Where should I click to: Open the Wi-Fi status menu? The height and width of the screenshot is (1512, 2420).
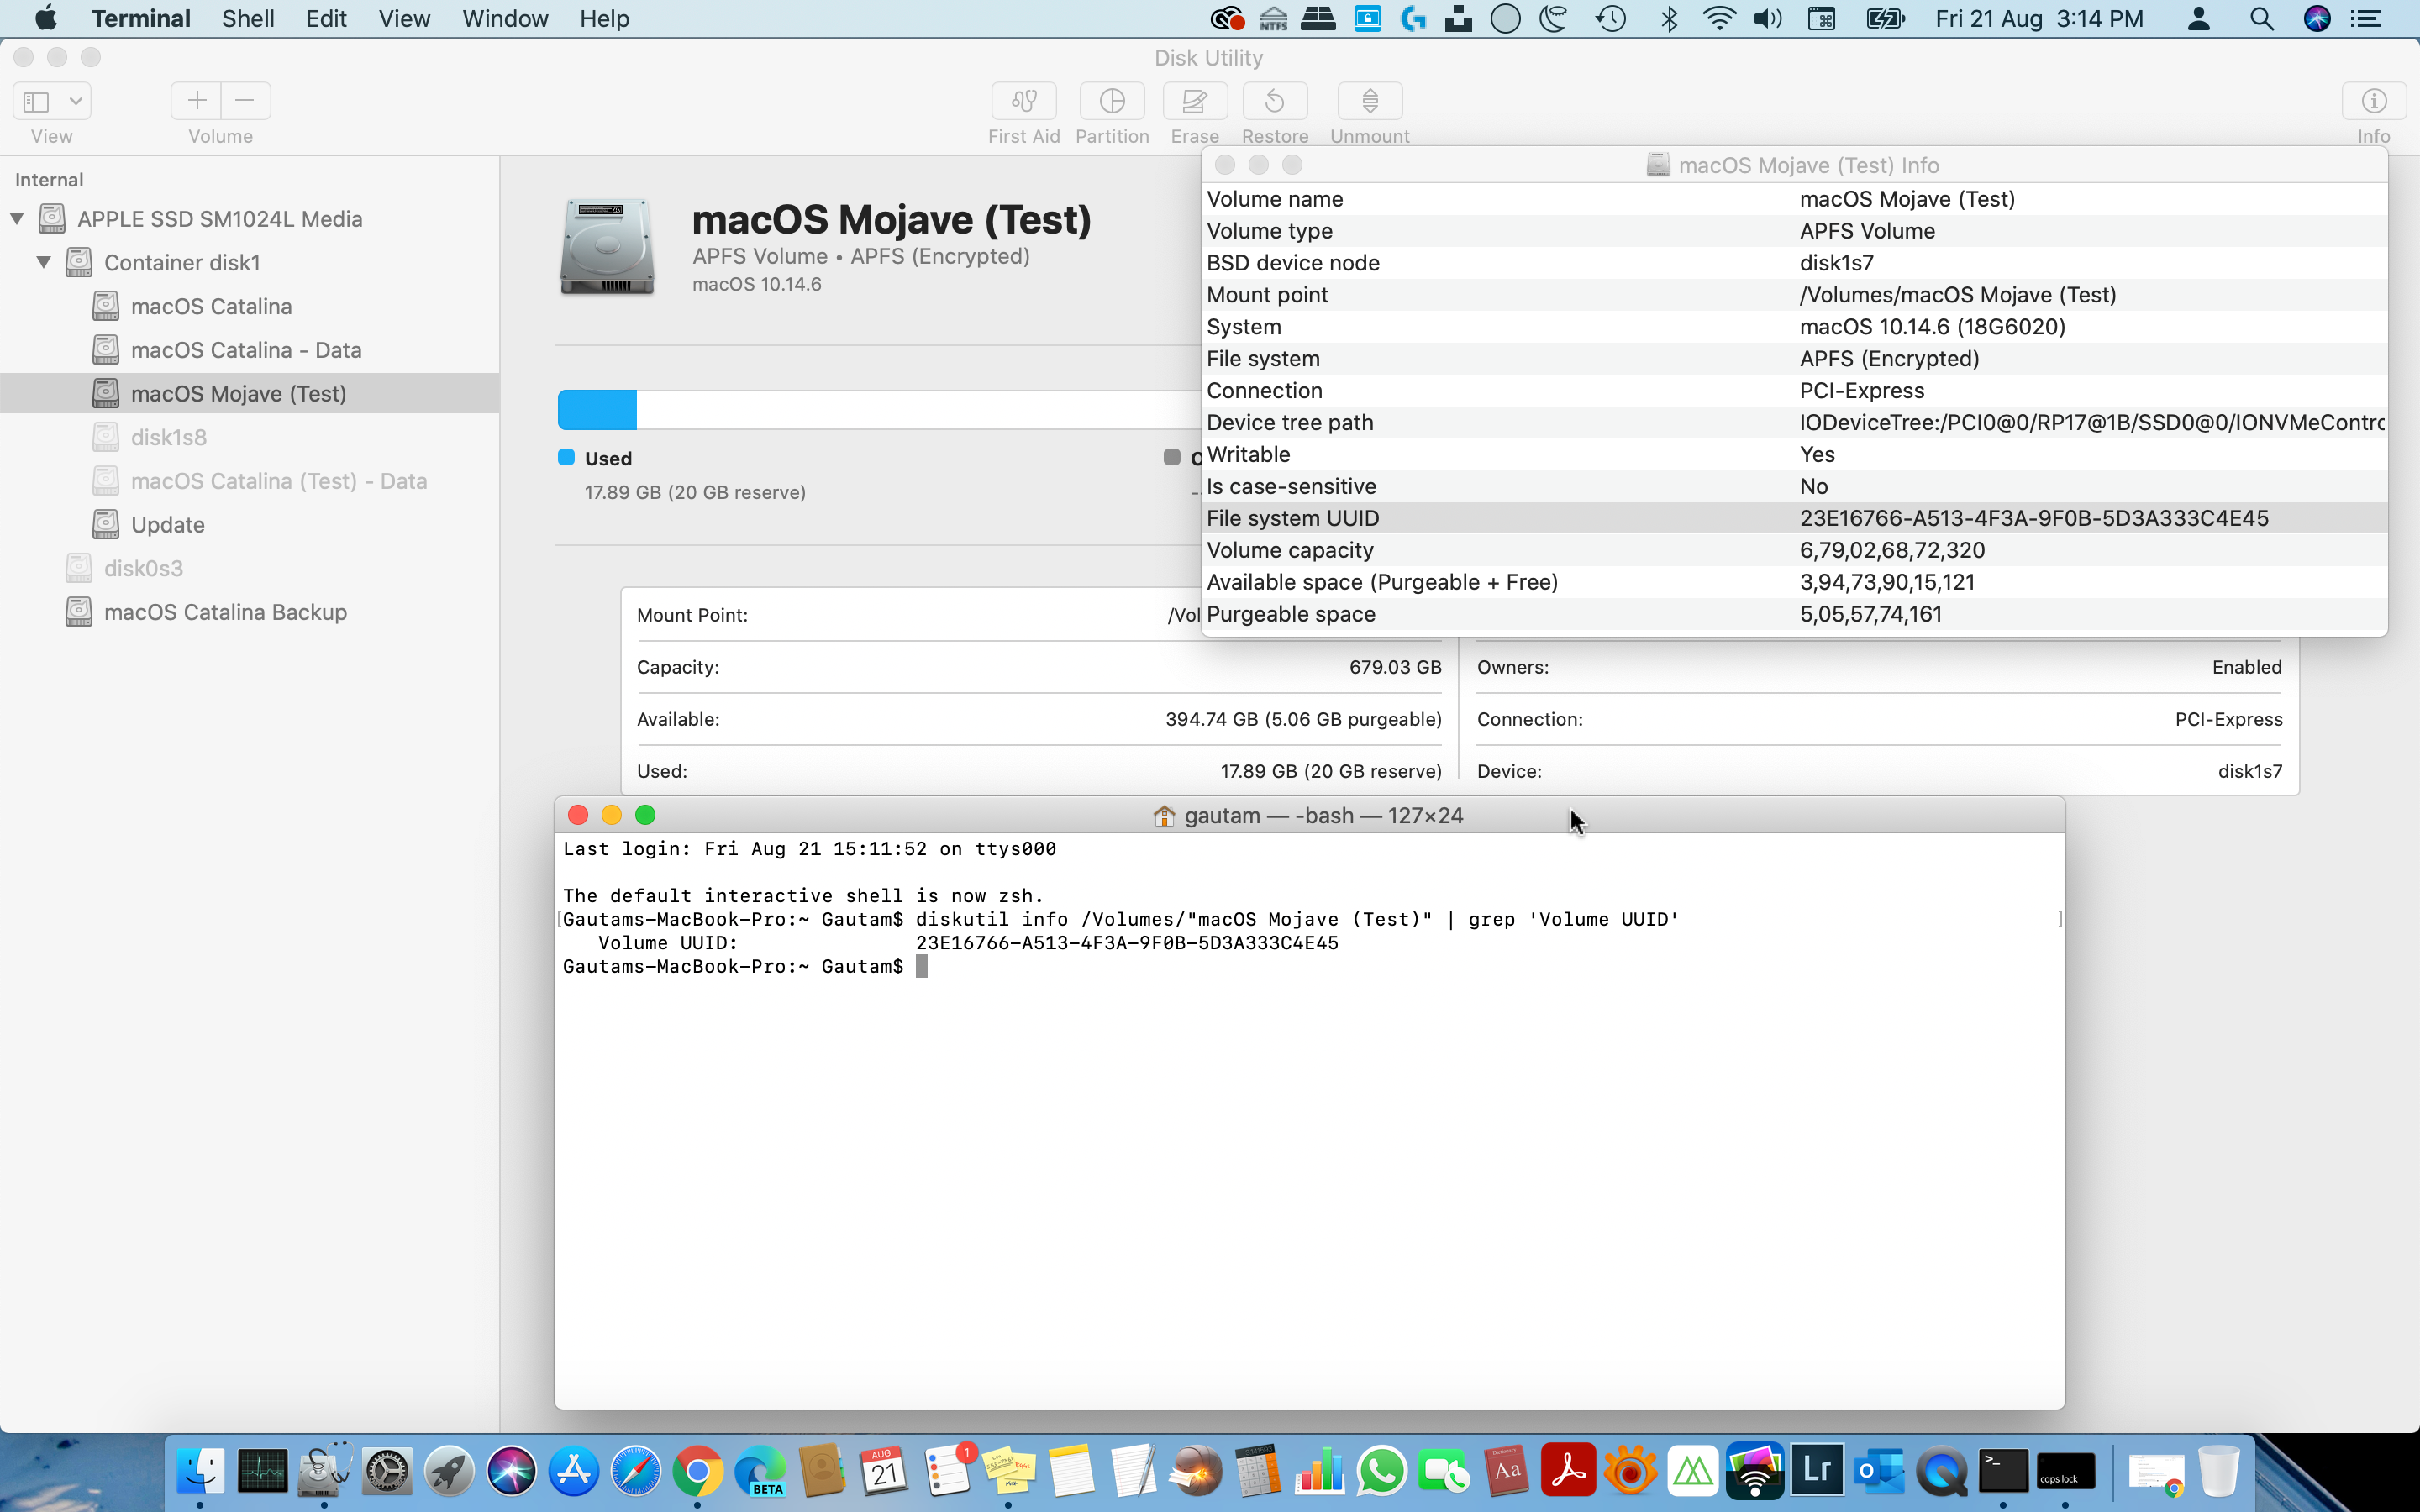point(1718,18)
